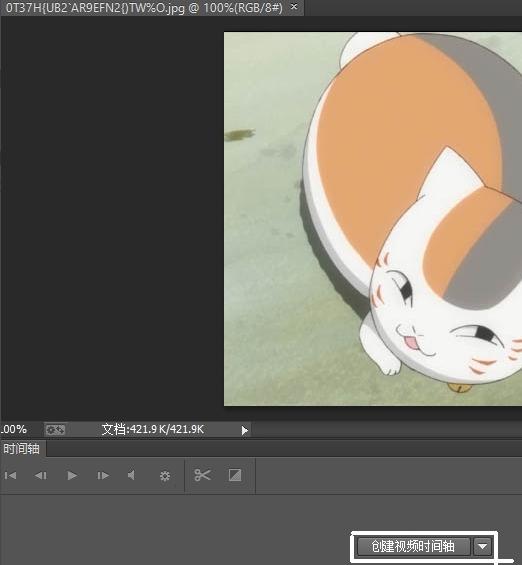Advance to next frame
The width and height of the screenshot is (522, 565).
pyautogui.click(x=103, y=476)
